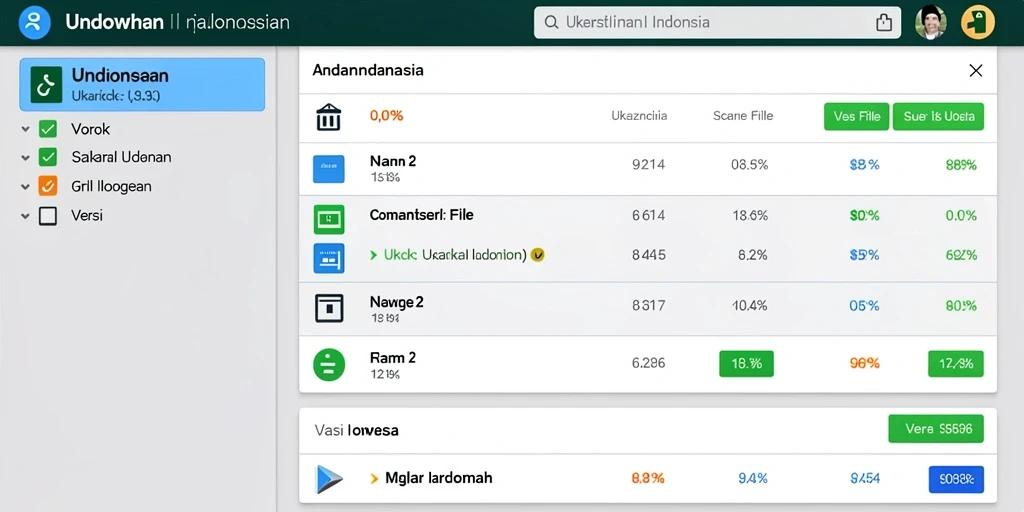Image resolution: width=1024 pixels, height=512 pixels.
Task: Click the Mglar lardomah row label
Action: [439, 478]
